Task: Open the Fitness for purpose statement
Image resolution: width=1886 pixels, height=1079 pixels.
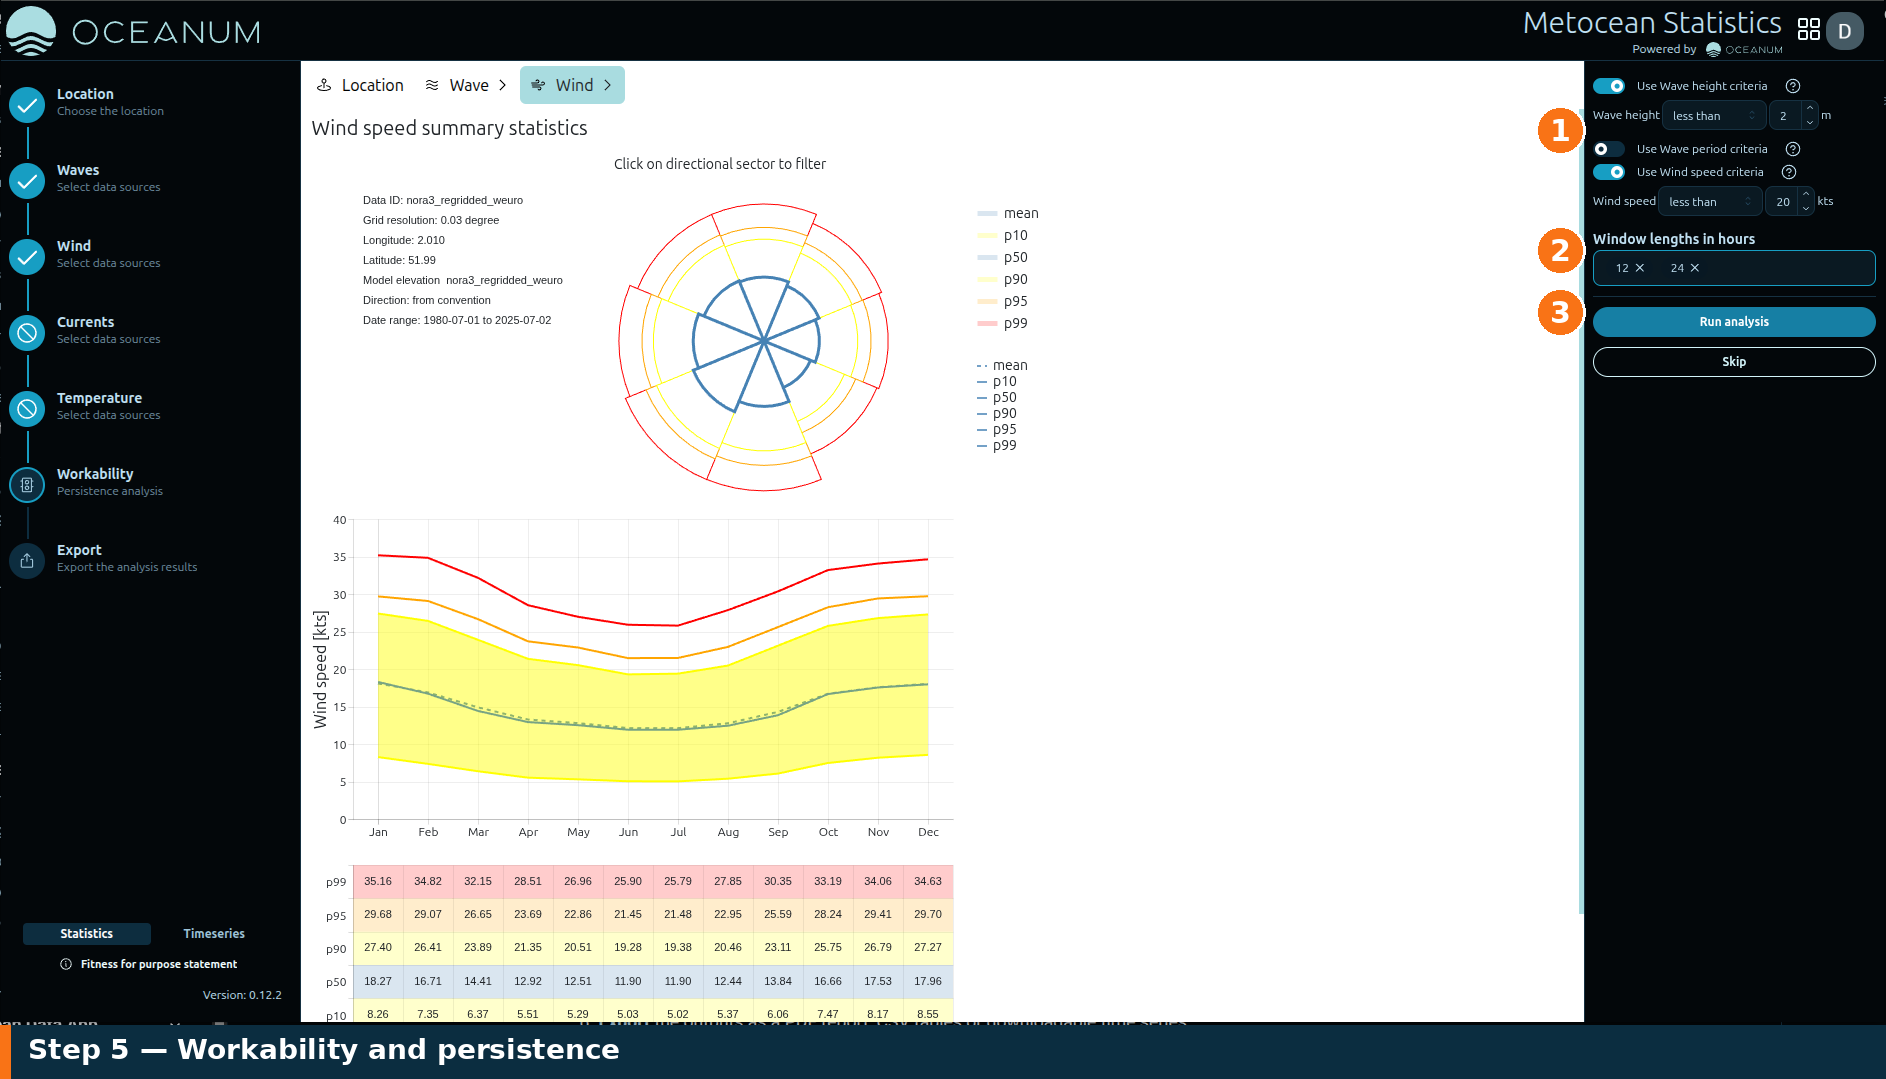Action: pyautogui.click(x=159, y=964)
